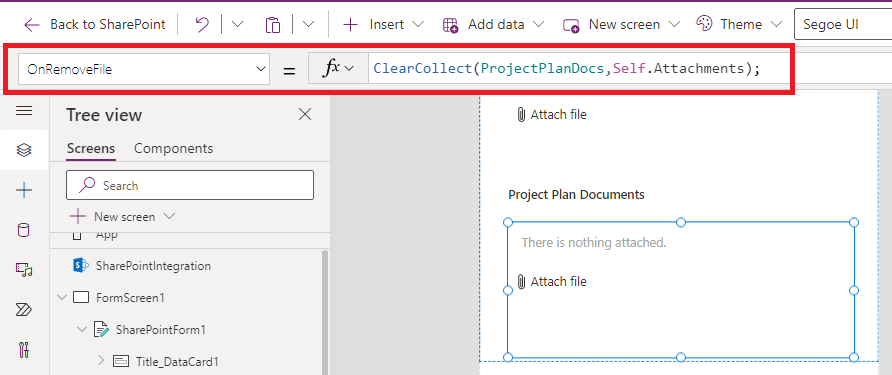Image resolution: width=892 pixels, height=375 pixels.
Task: Click the SharePointForm1 form icon
Action: pos(101,329)
